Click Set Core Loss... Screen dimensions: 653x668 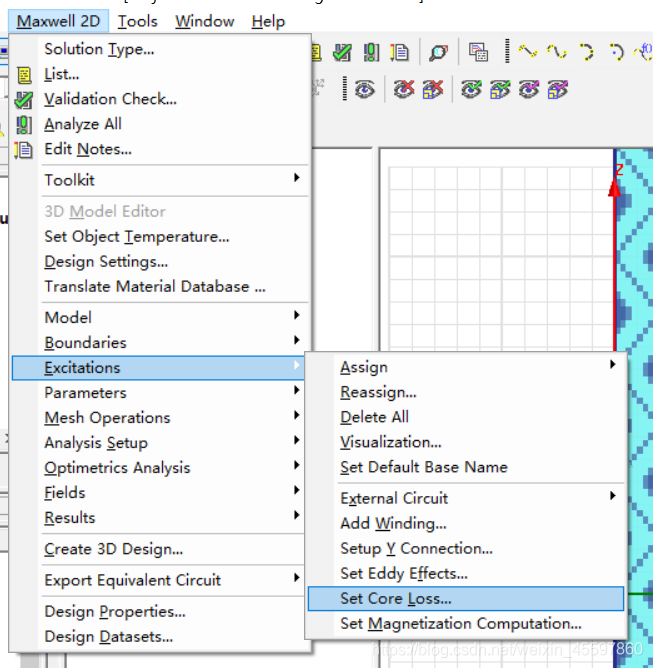click(x=466, y=599)
